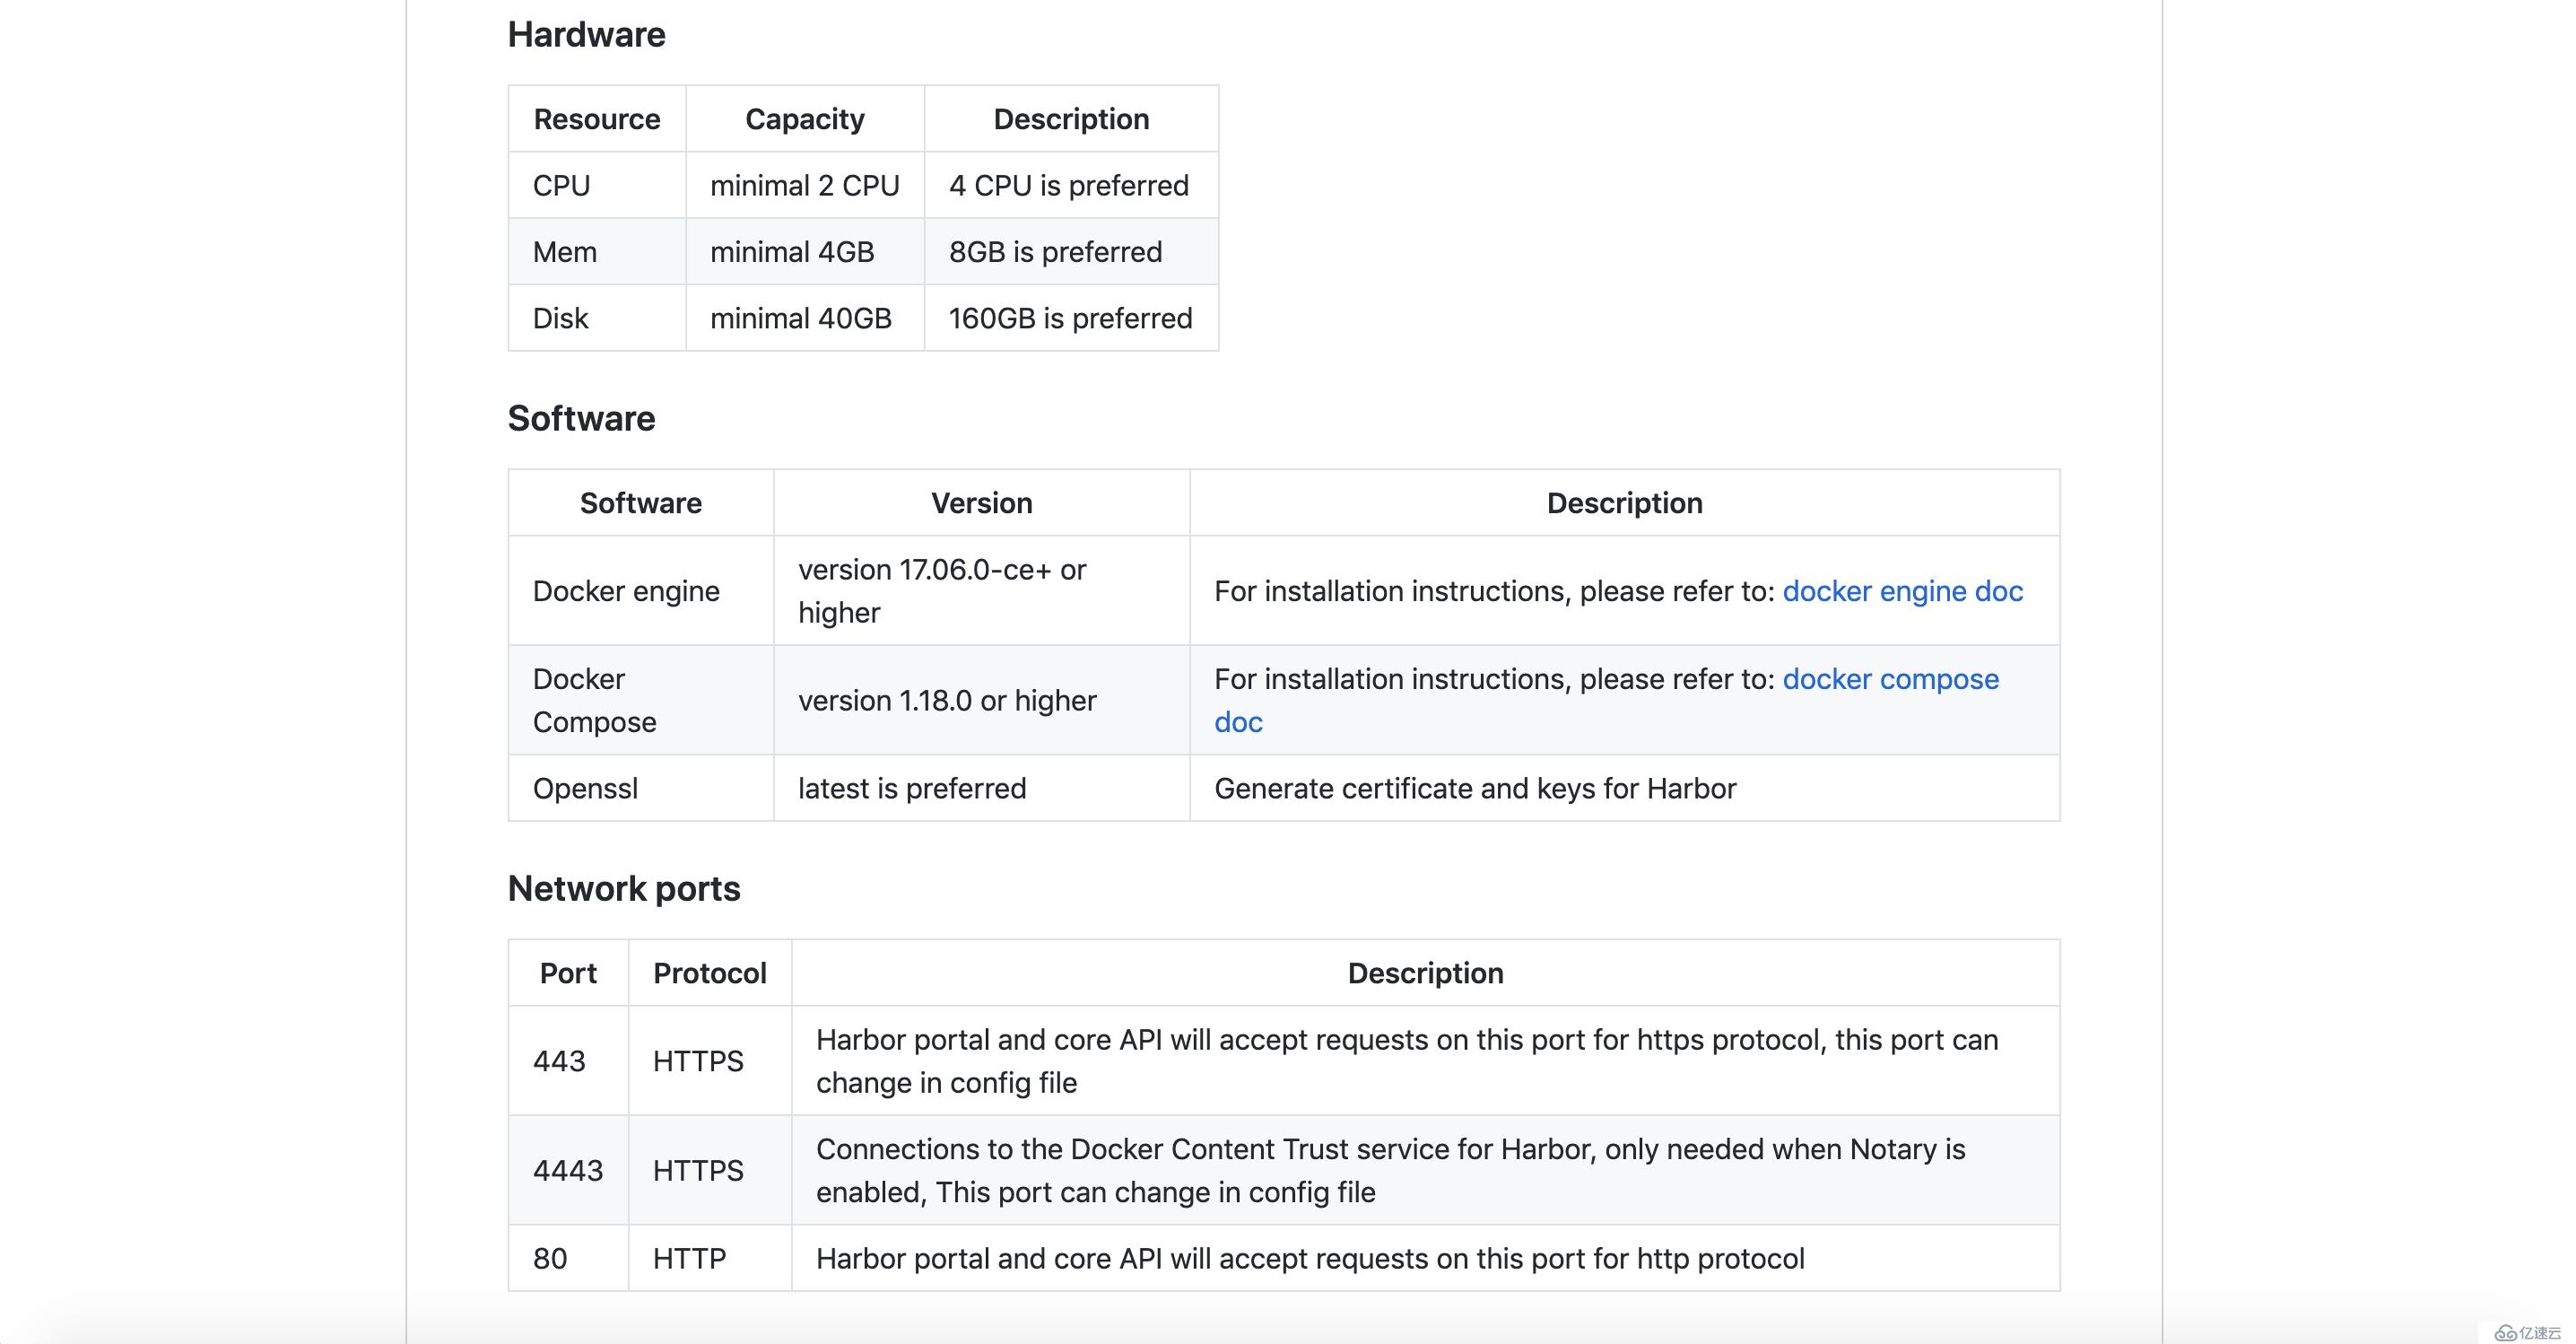Click 'version 17.06.0-ce+ or higher' cell

[x=982, y=591]
